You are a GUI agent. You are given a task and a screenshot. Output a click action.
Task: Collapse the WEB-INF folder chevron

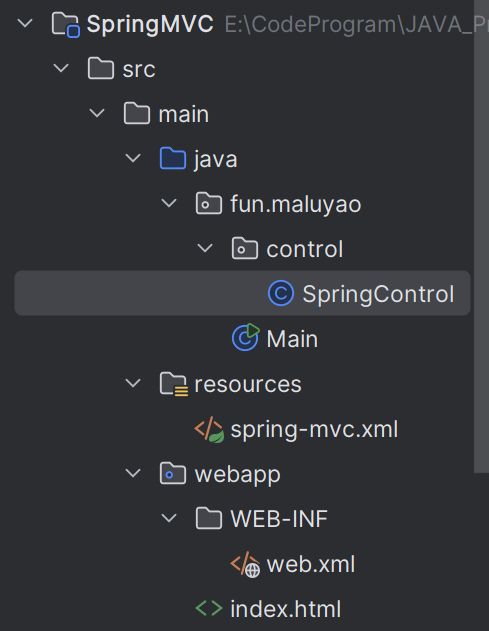coord(169,518)
